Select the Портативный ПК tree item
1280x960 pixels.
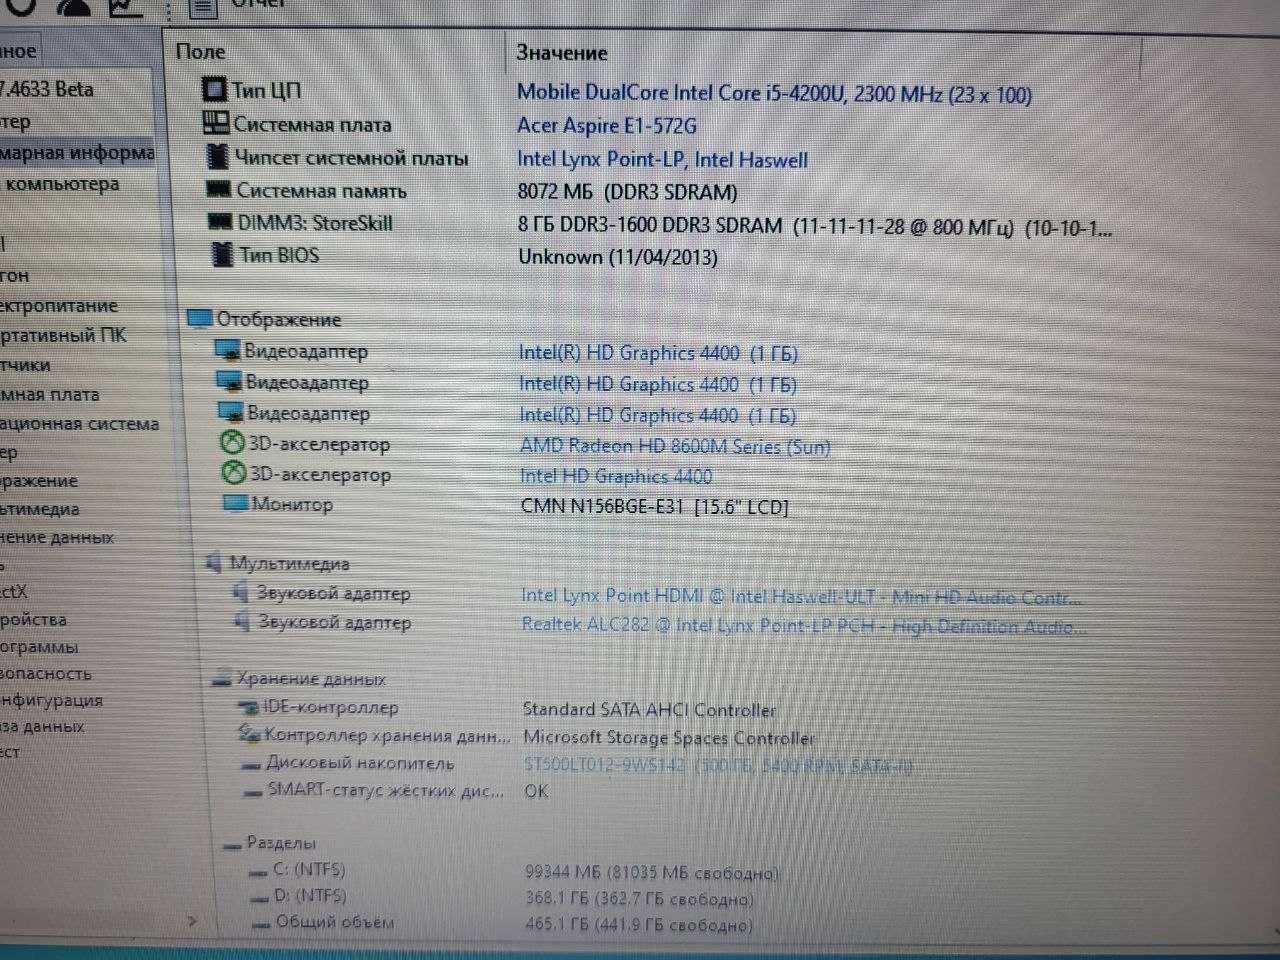[64, 335]
